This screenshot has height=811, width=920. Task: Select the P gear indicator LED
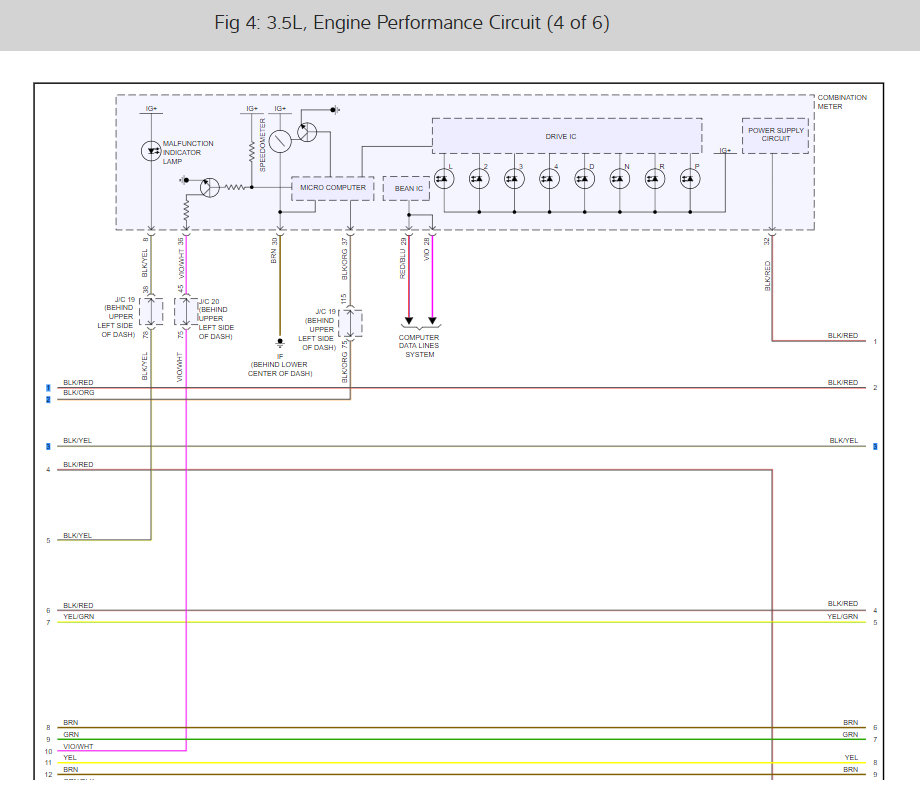pyautogui.click(x=690, y=178)
